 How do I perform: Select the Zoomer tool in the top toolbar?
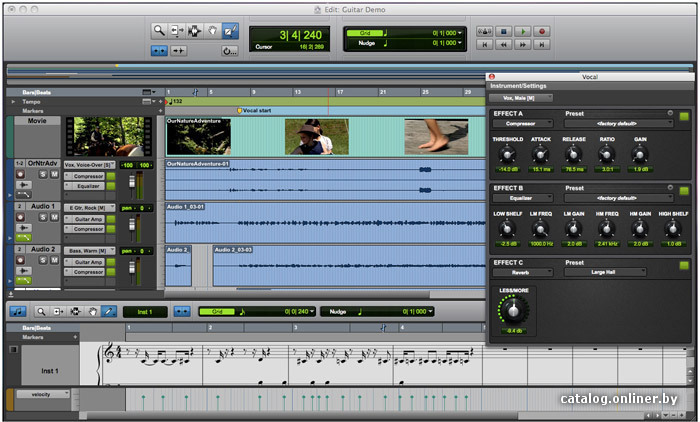pos(158,31)
